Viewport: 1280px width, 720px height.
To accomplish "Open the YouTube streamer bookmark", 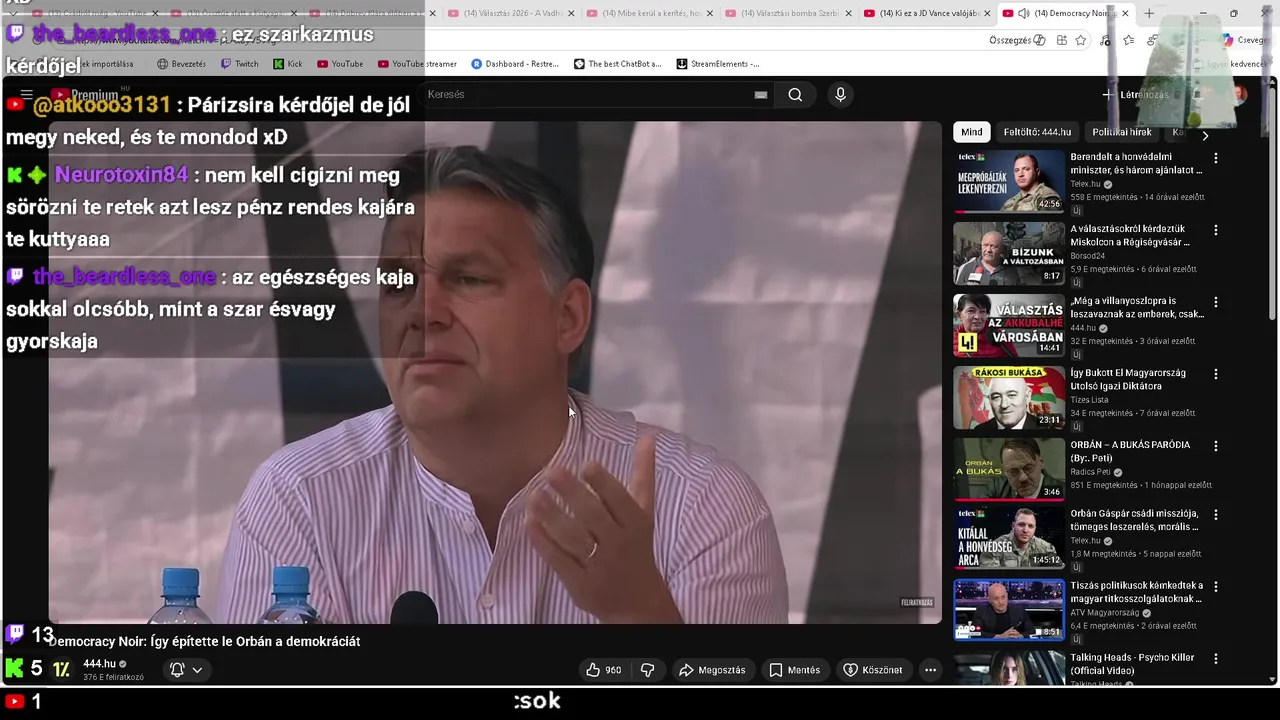I will (417, 64).
